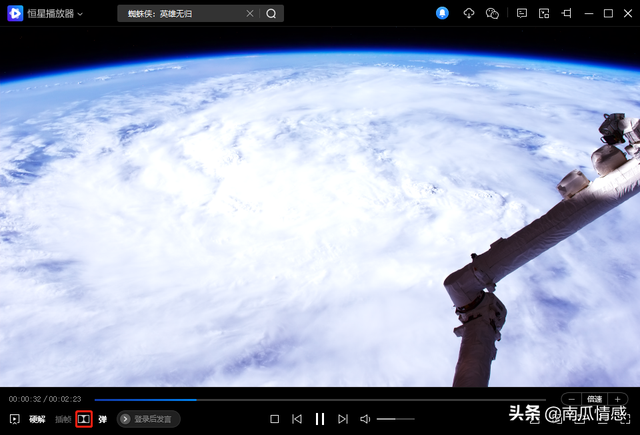
Task: Toggle 硬解 hardware decoding
Action: coord(37,419)
